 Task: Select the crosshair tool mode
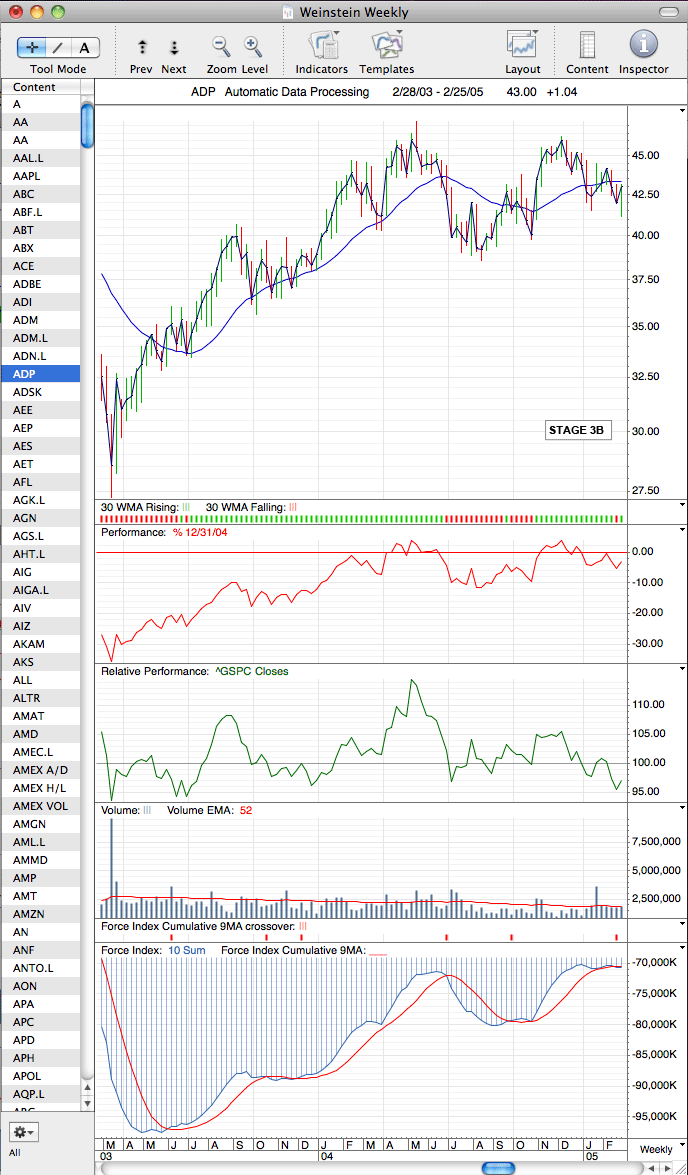pyautogui.click(x=31, y=47)
